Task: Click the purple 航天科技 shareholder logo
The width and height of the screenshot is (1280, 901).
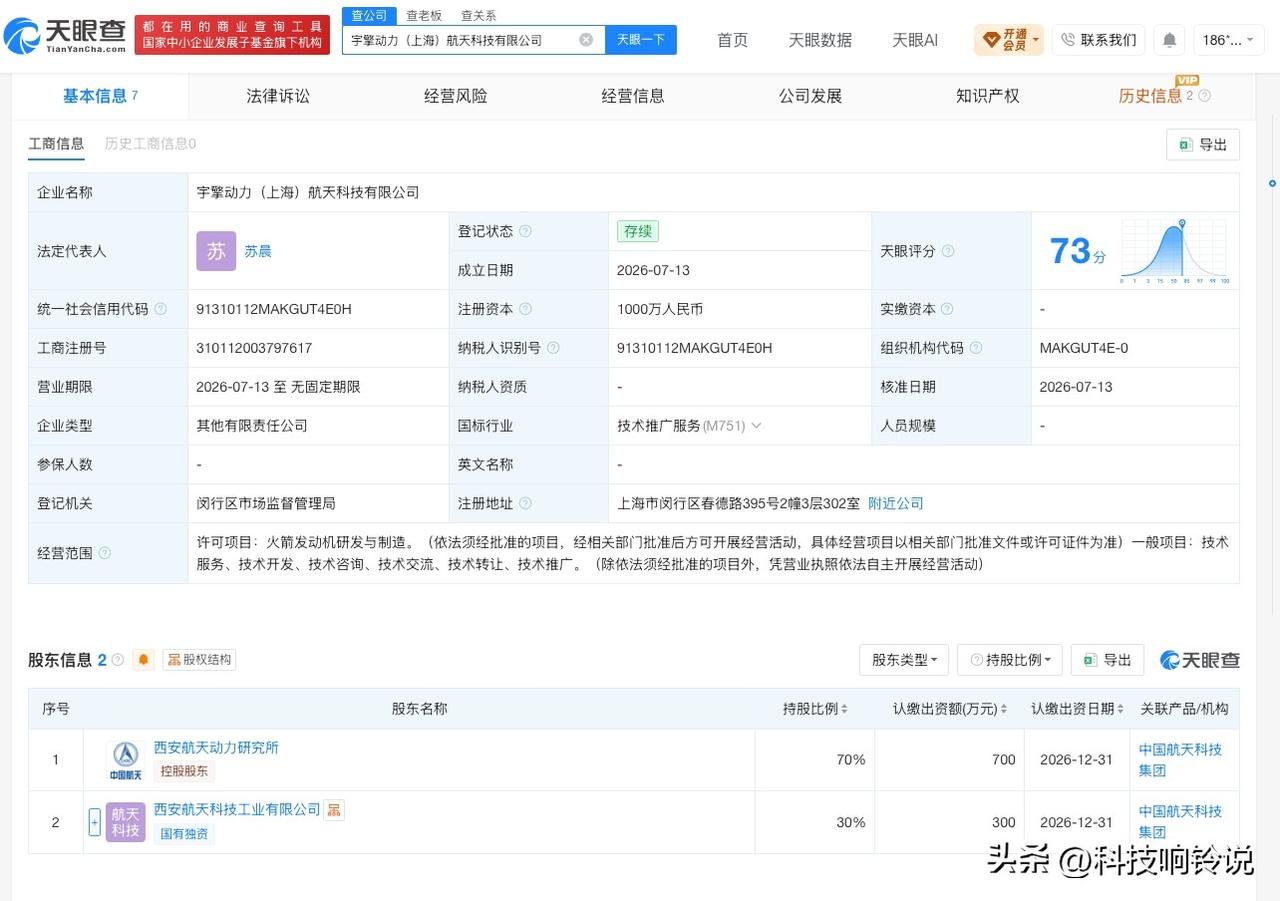Action: [x=125, y=822]
